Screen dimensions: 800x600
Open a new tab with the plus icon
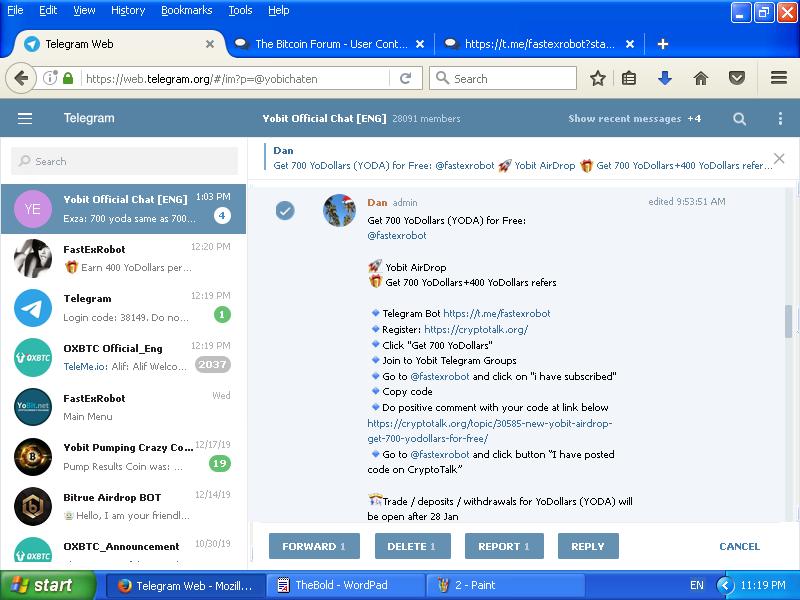point(663,44)
